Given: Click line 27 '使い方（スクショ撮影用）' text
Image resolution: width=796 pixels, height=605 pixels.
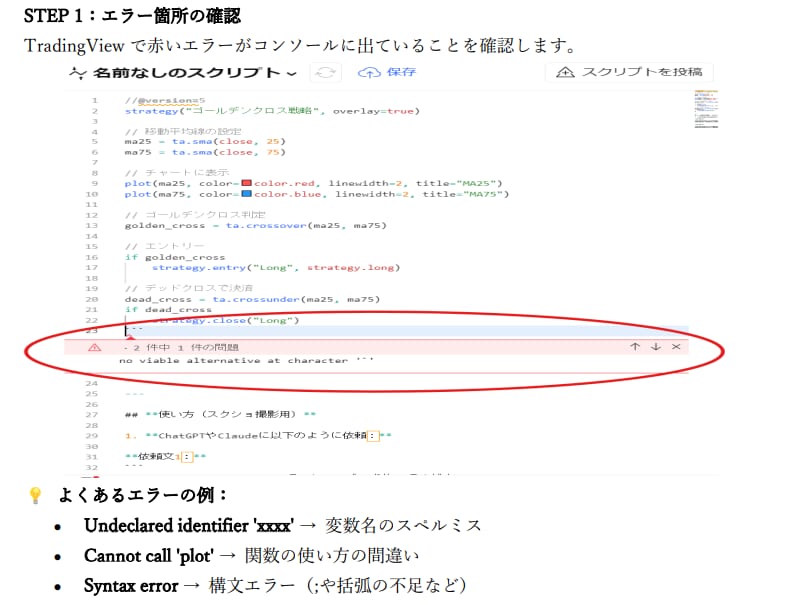Looking at the screenshot, I should tap(227, 414).
